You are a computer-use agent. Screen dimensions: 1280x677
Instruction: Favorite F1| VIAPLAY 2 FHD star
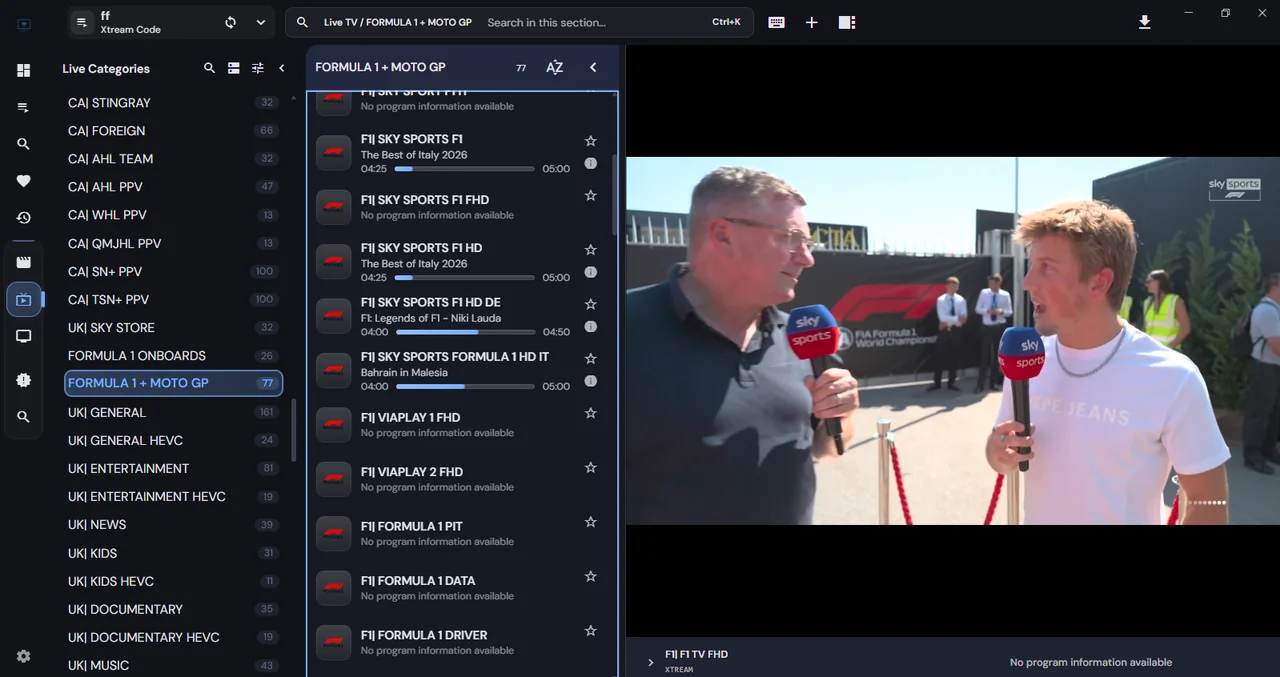click(x=590, y=467)
